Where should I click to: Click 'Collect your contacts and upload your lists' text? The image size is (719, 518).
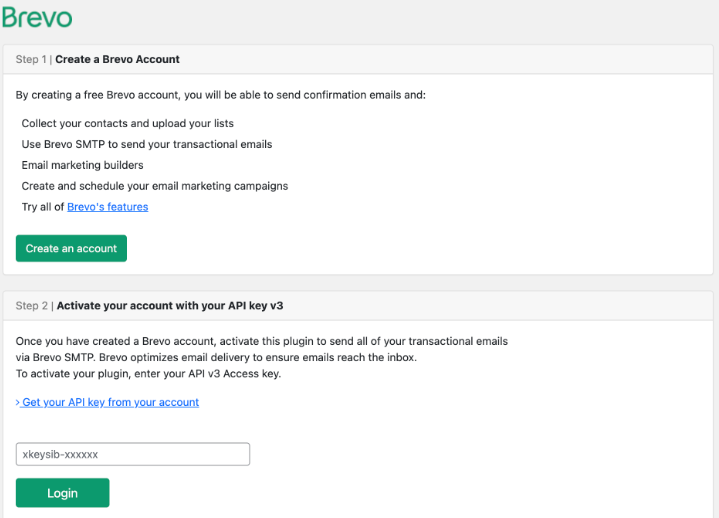pos(127,123)
